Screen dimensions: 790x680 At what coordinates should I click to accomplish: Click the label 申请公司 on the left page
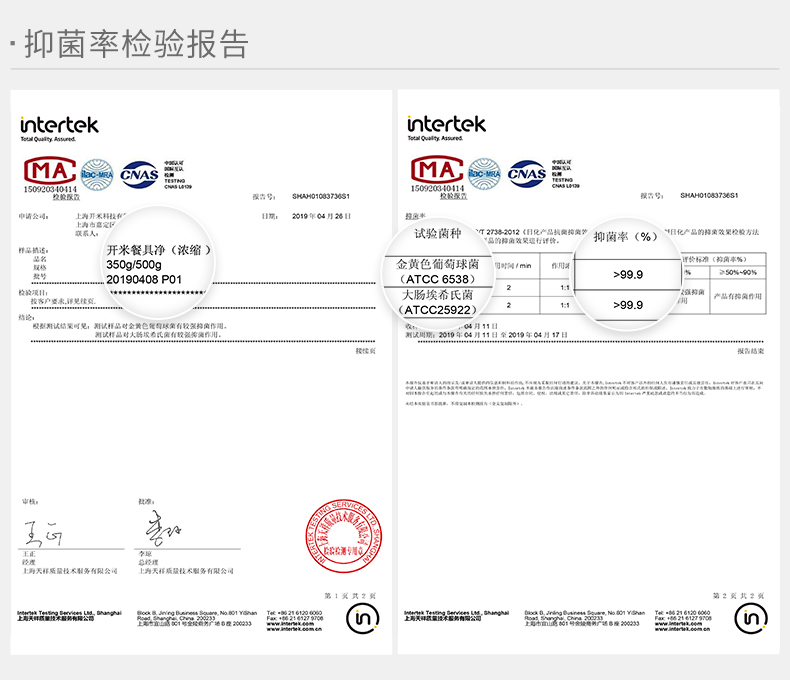(33, 217)
